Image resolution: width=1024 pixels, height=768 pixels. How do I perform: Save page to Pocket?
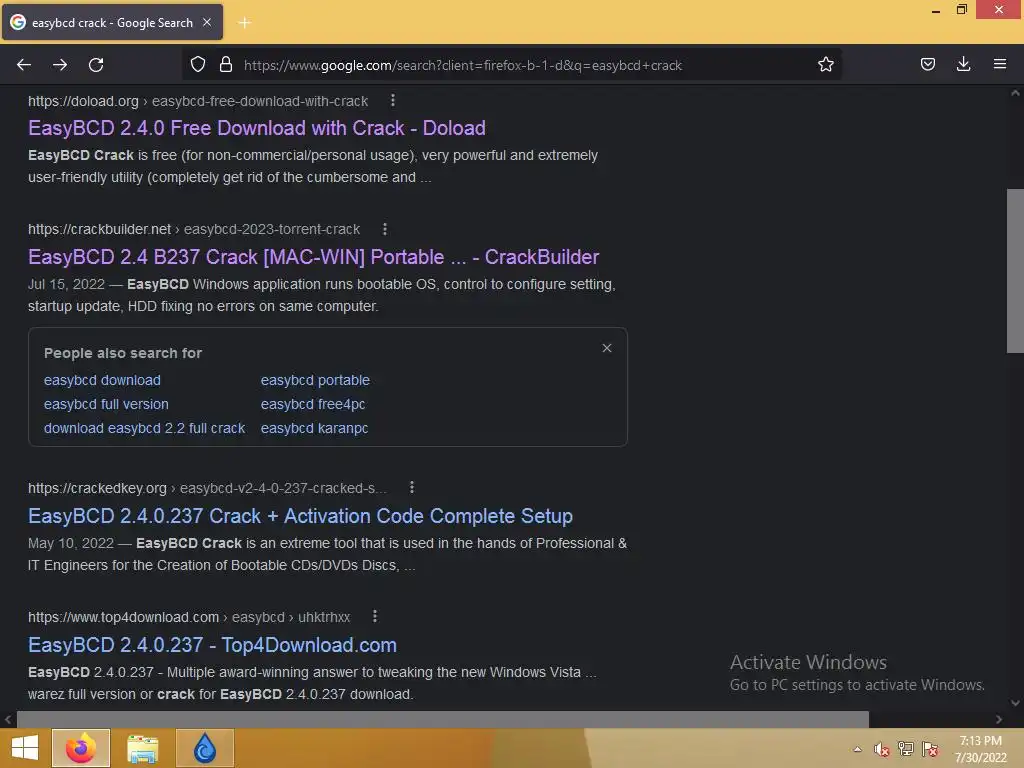tap(927, 64)
